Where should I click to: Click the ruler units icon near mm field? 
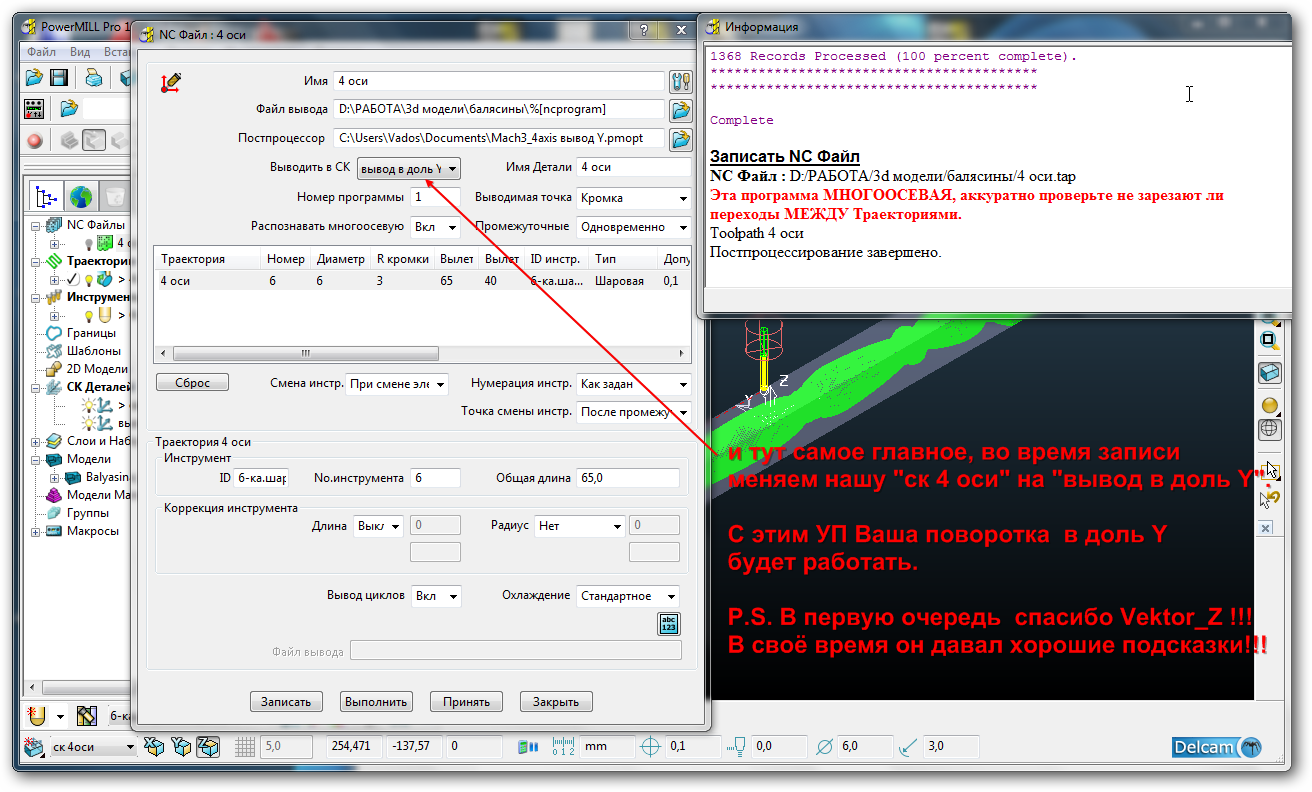[563, 747]
